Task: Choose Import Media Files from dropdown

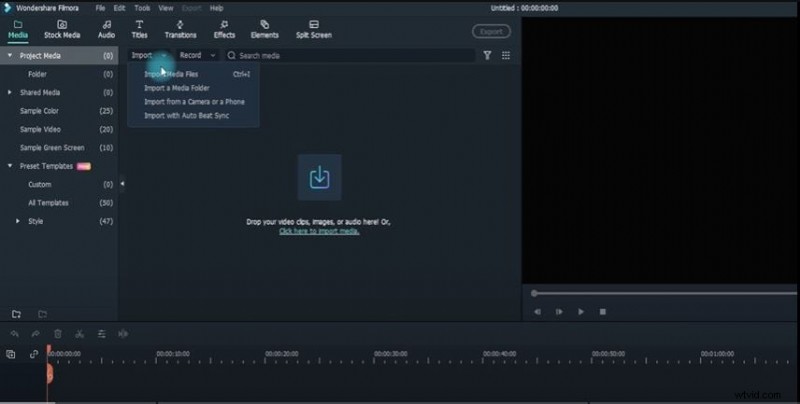Action: point(171,74)
